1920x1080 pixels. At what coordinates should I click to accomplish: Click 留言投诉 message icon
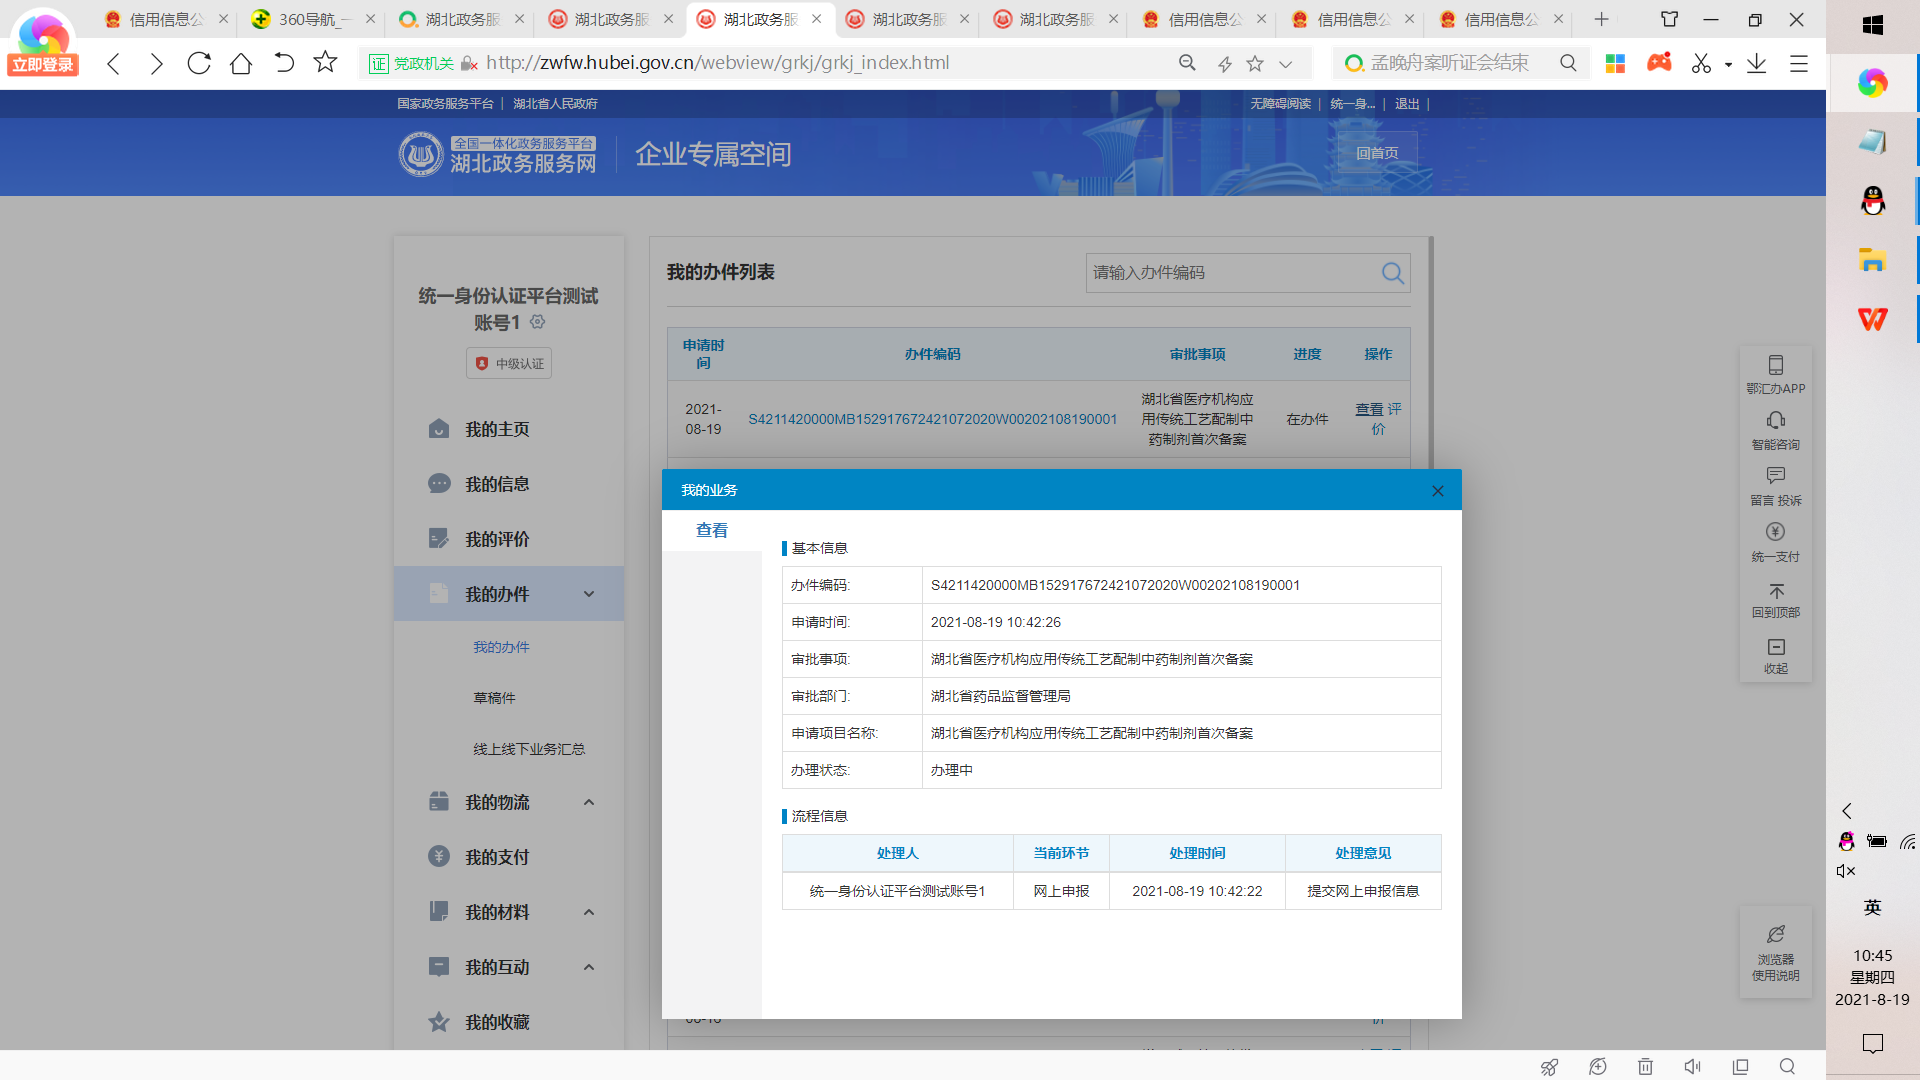tap(1775, 476)
